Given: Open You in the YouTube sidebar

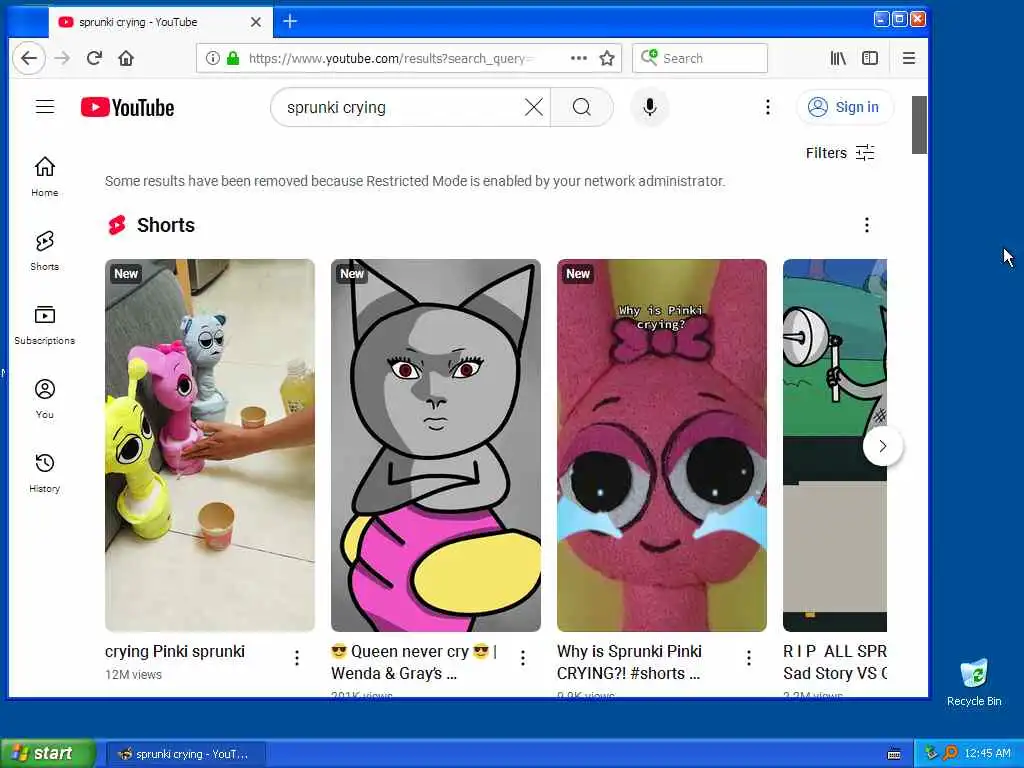Looking at the screenshot, I should [44, 398].
